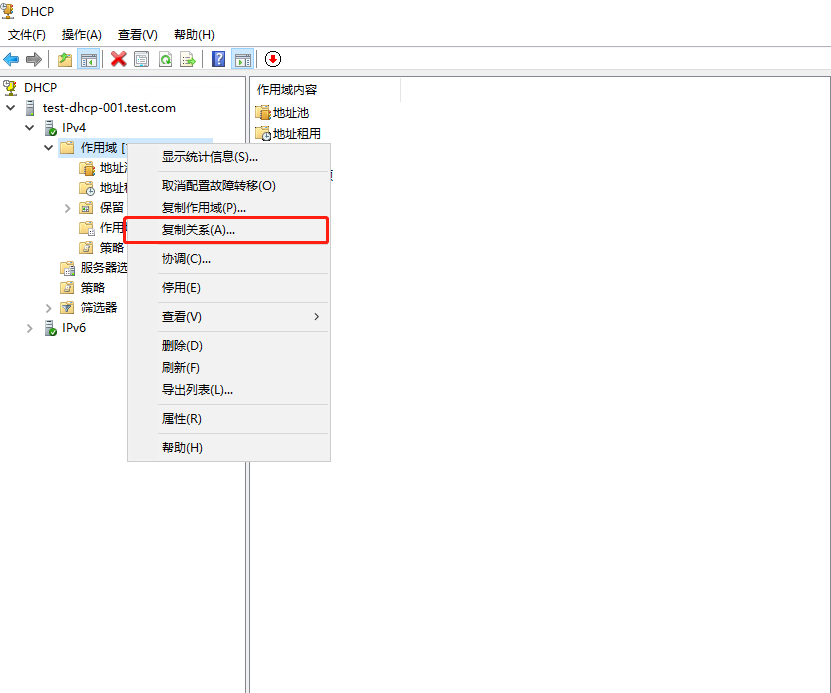
Task: Choose 属性(R) in context menu
Action: click(x=229, y=419)
